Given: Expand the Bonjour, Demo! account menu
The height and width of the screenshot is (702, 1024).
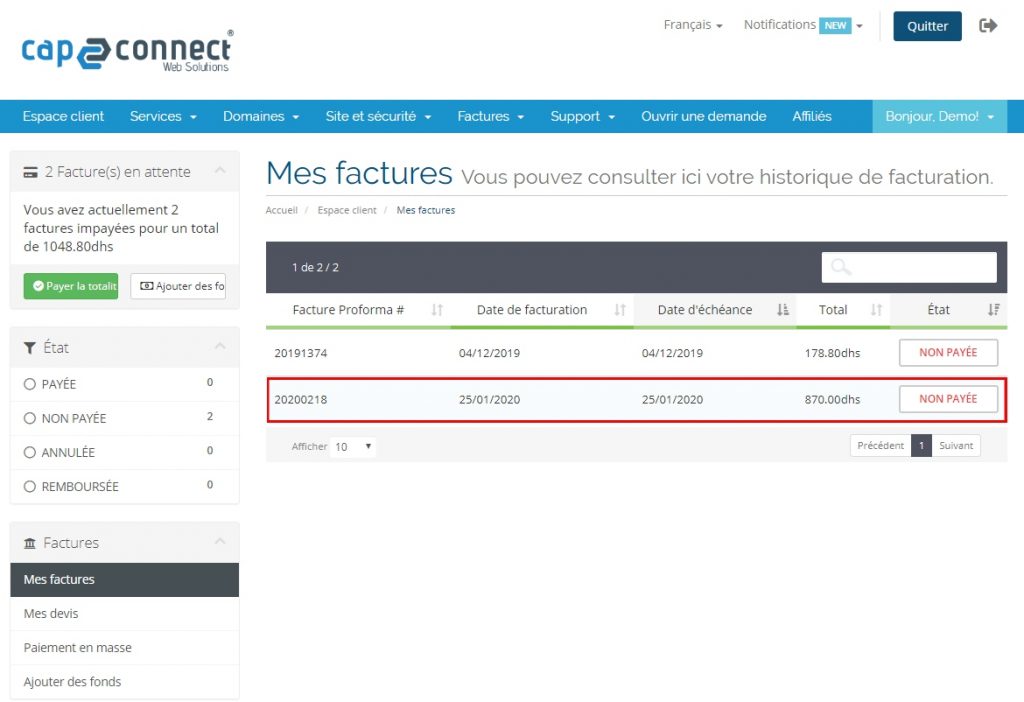Looking at the screenshot, I should (939, 116).
